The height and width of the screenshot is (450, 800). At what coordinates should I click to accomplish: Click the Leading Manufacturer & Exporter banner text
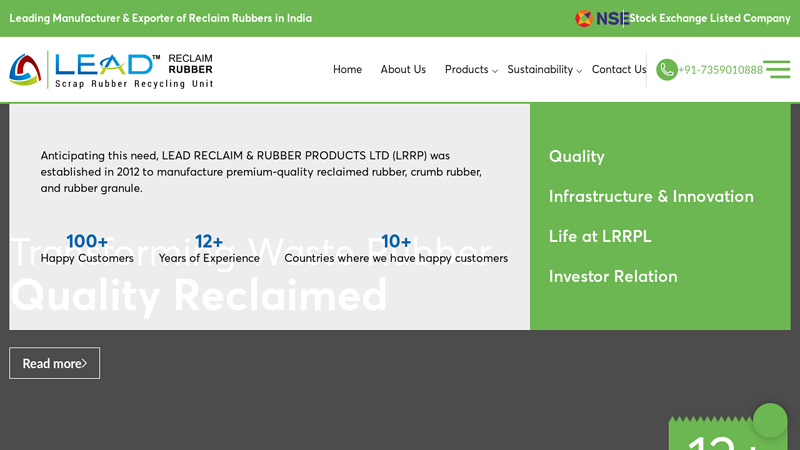161,18
